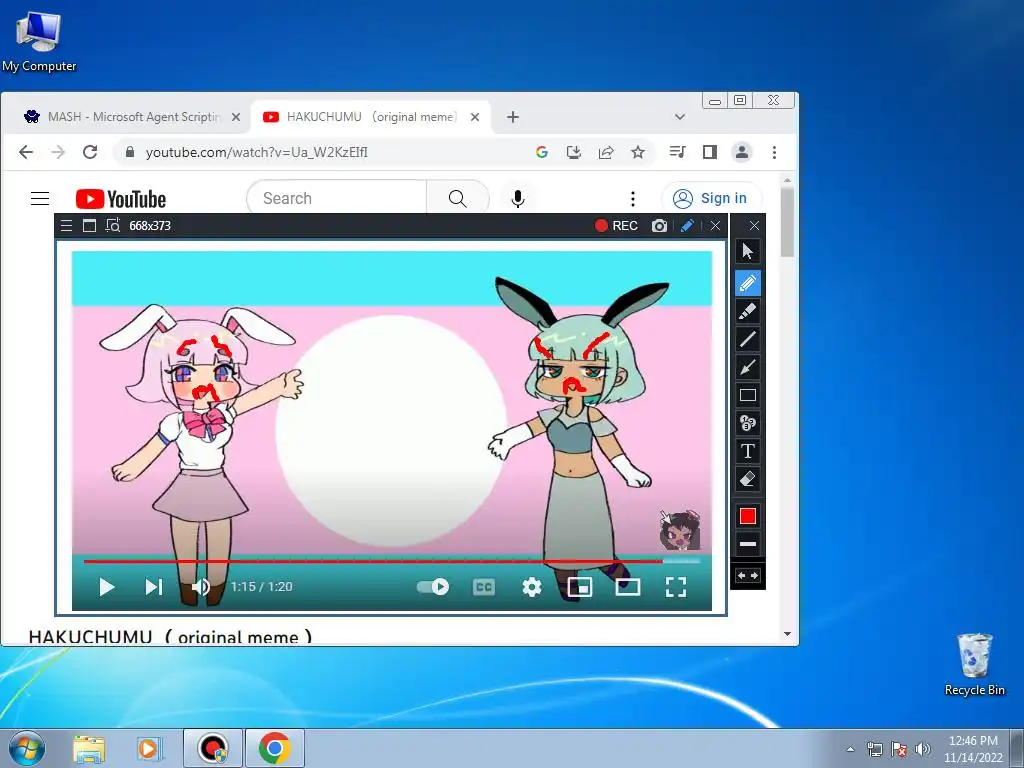
Task: Open the media controls icon
Action: 677,152
